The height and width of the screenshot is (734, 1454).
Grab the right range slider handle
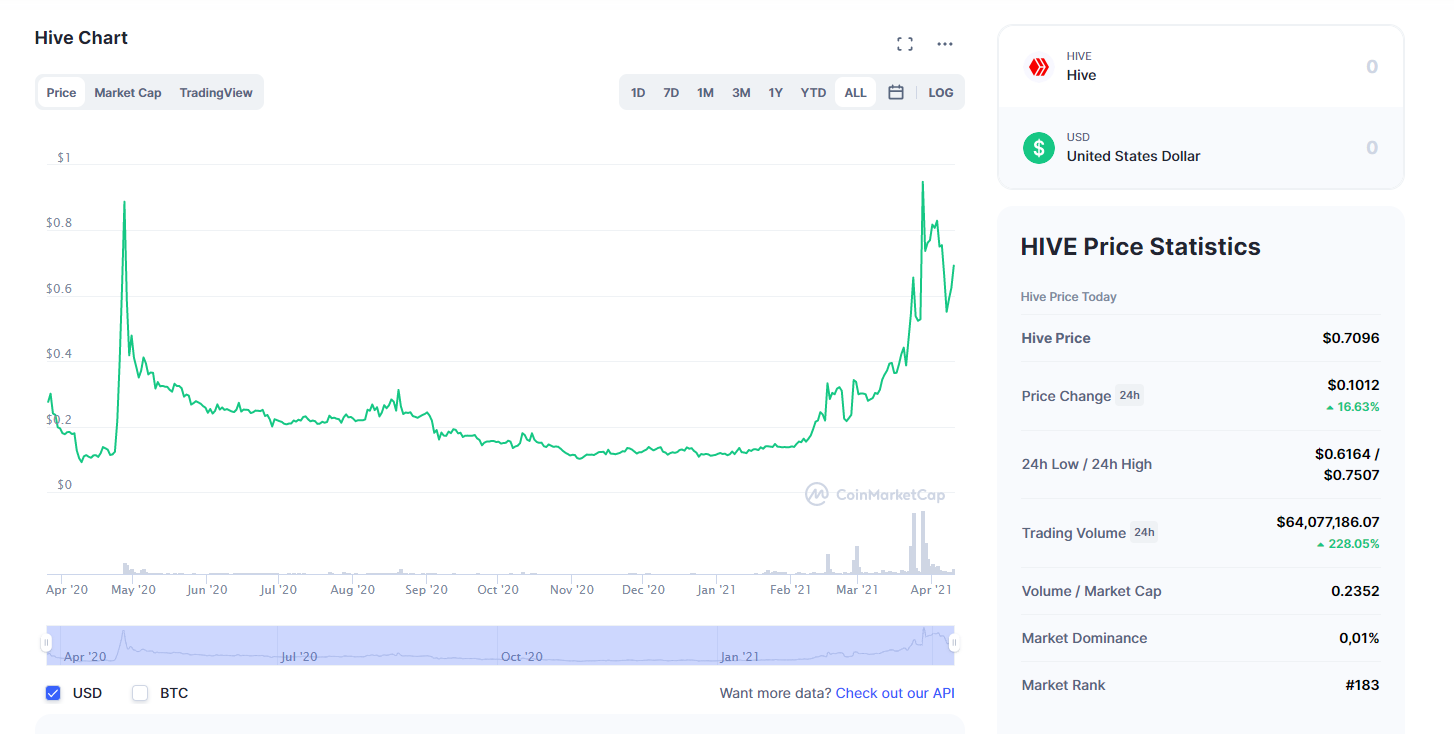coord(954,643)
